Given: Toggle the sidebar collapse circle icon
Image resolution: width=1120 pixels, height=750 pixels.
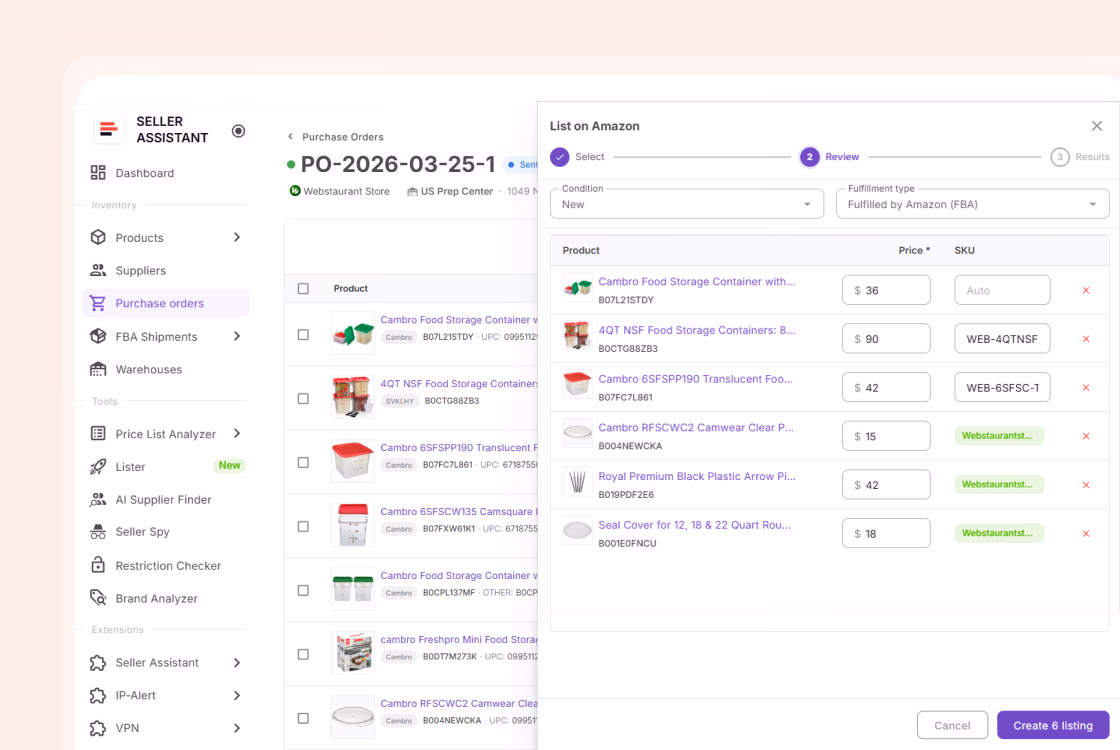Looking at the screenshot, I should (x=239, y=131).
